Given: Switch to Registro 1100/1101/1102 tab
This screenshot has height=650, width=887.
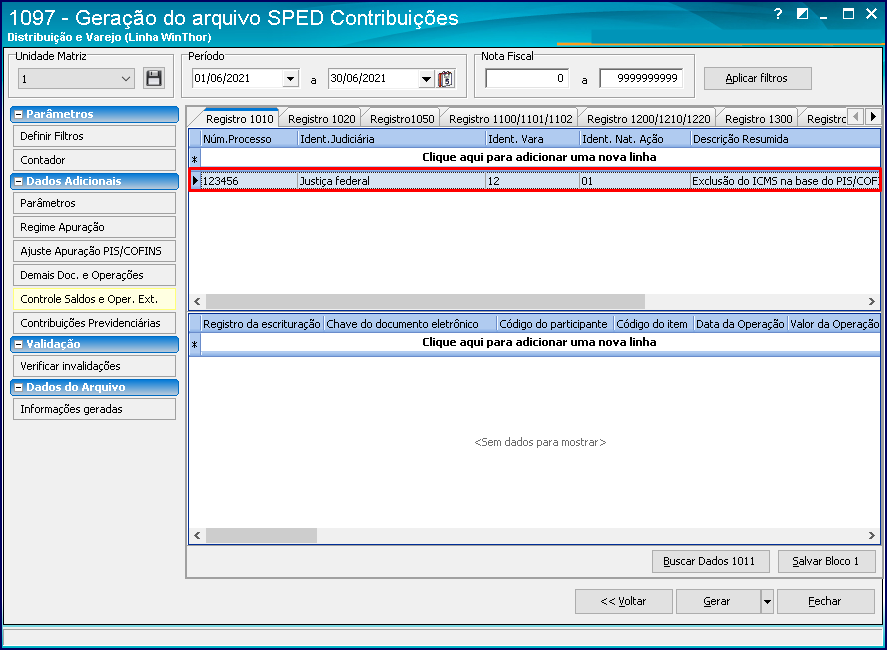Looking at the screenshot, I should pyautogui.click(x=510, y=119).
